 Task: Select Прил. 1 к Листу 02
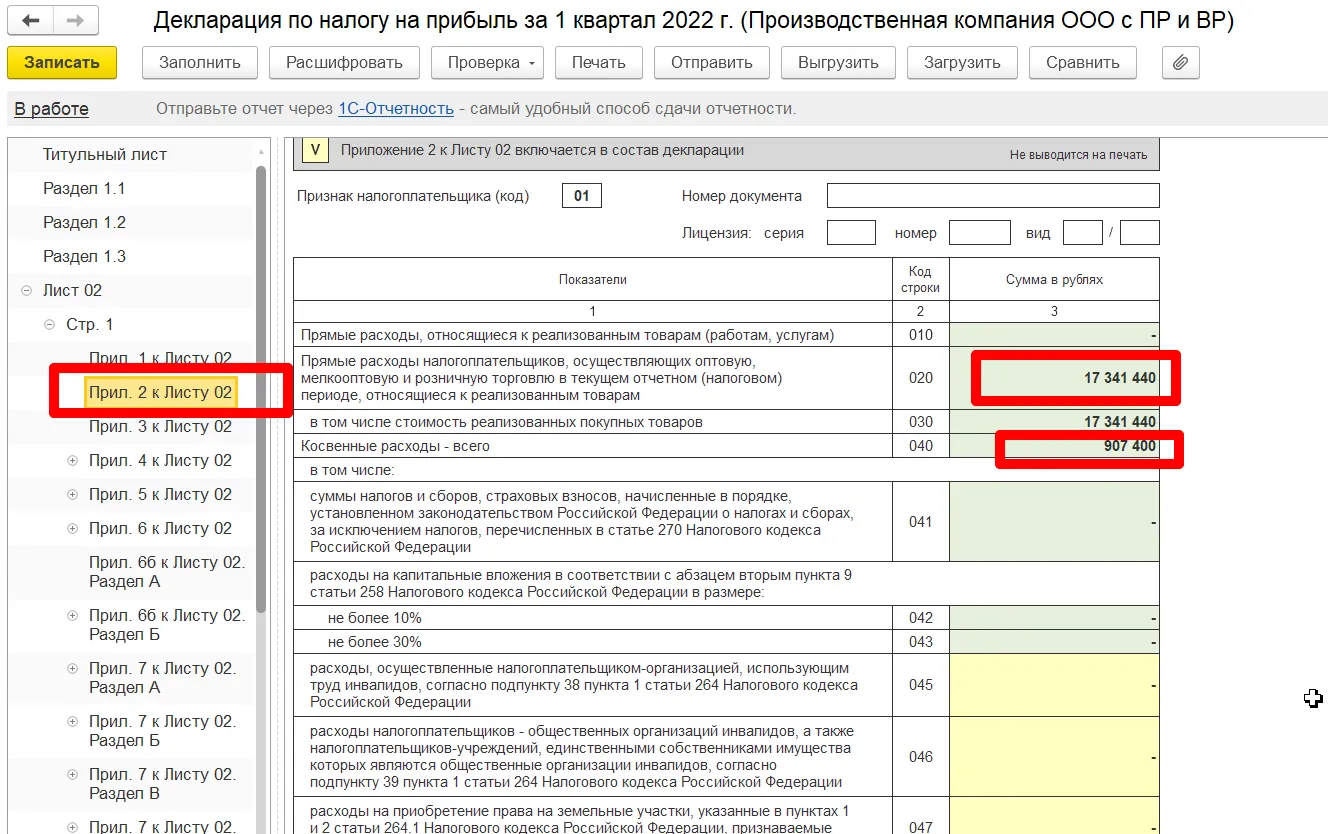(160, 358)
